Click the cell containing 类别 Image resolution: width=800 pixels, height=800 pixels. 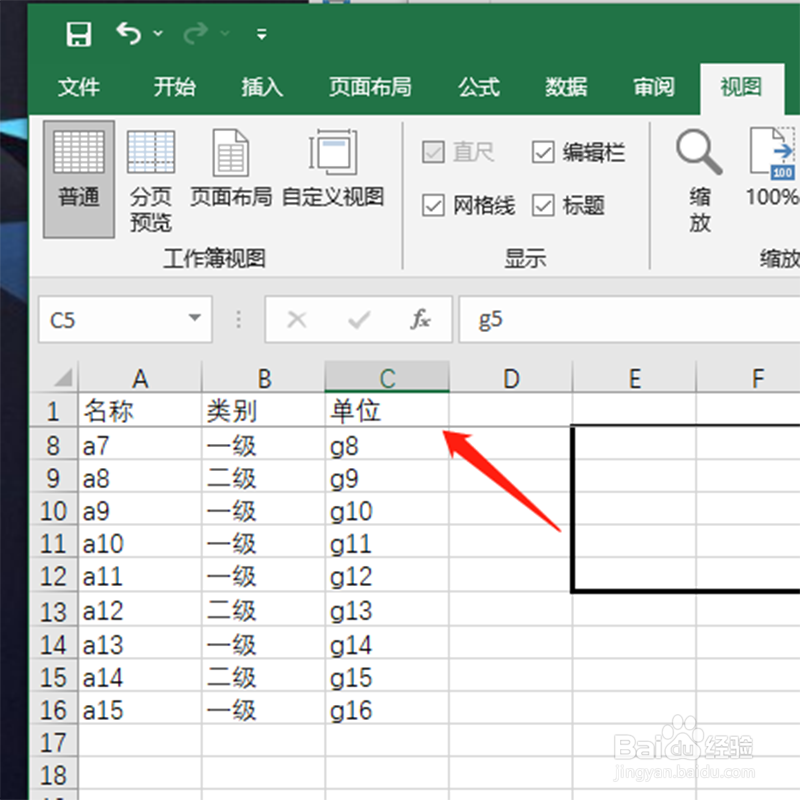(263, 410)
